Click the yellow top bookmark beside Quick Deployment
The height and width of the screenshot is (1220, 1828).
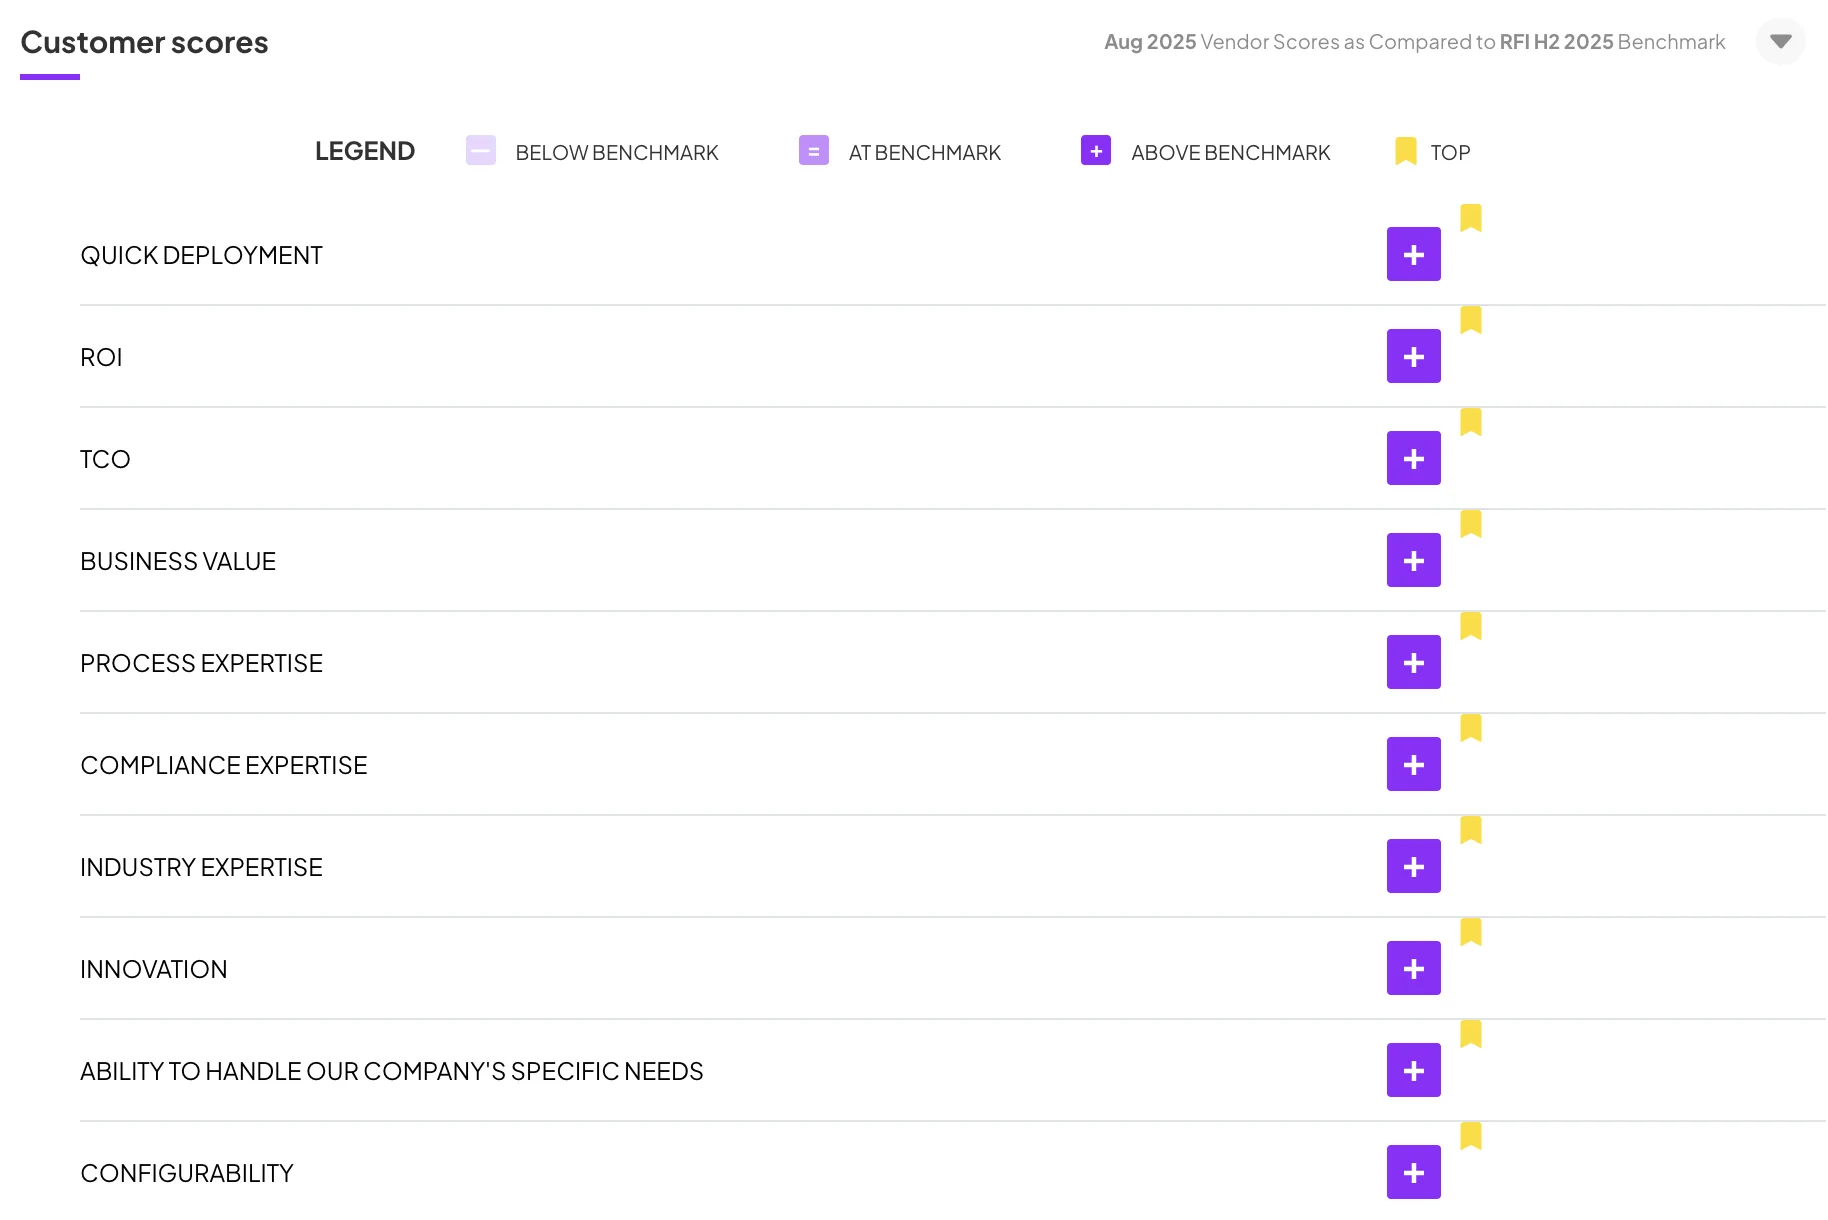pyautogui.click(x=1470, y=218)
